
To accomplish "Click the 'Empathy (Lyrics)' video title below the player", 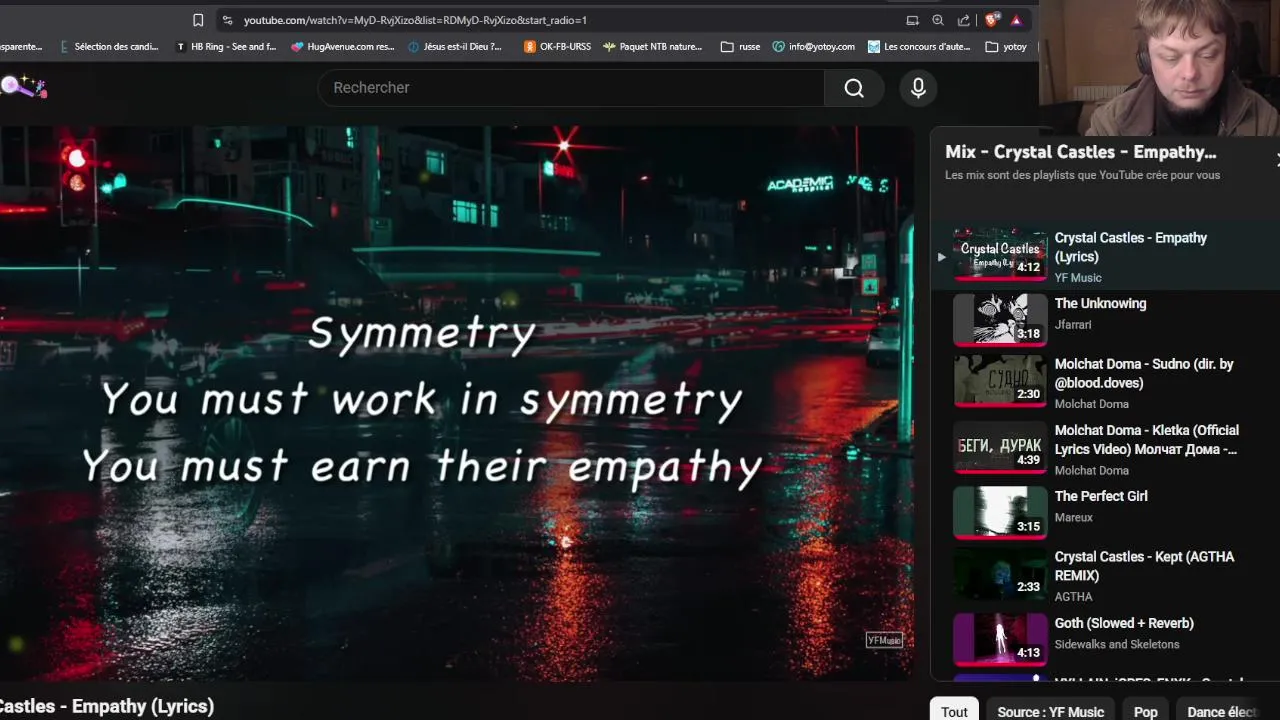I will 107,706.
